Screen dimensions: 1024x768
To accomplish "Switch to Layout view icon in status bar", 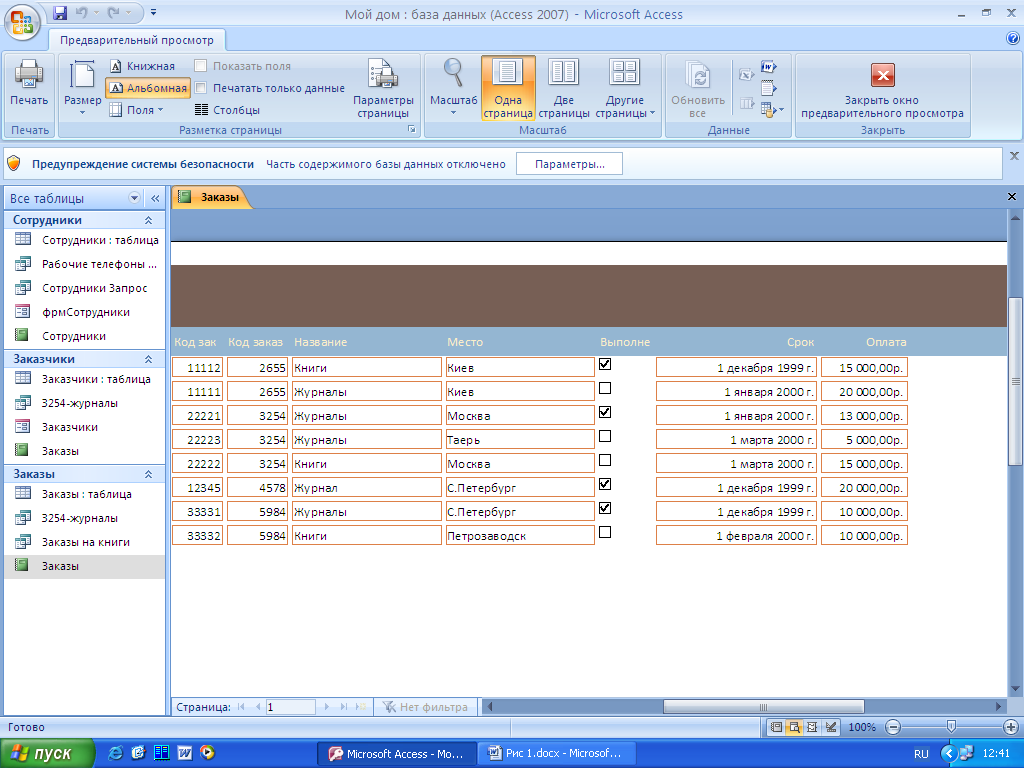I will (x=812, y=727).
